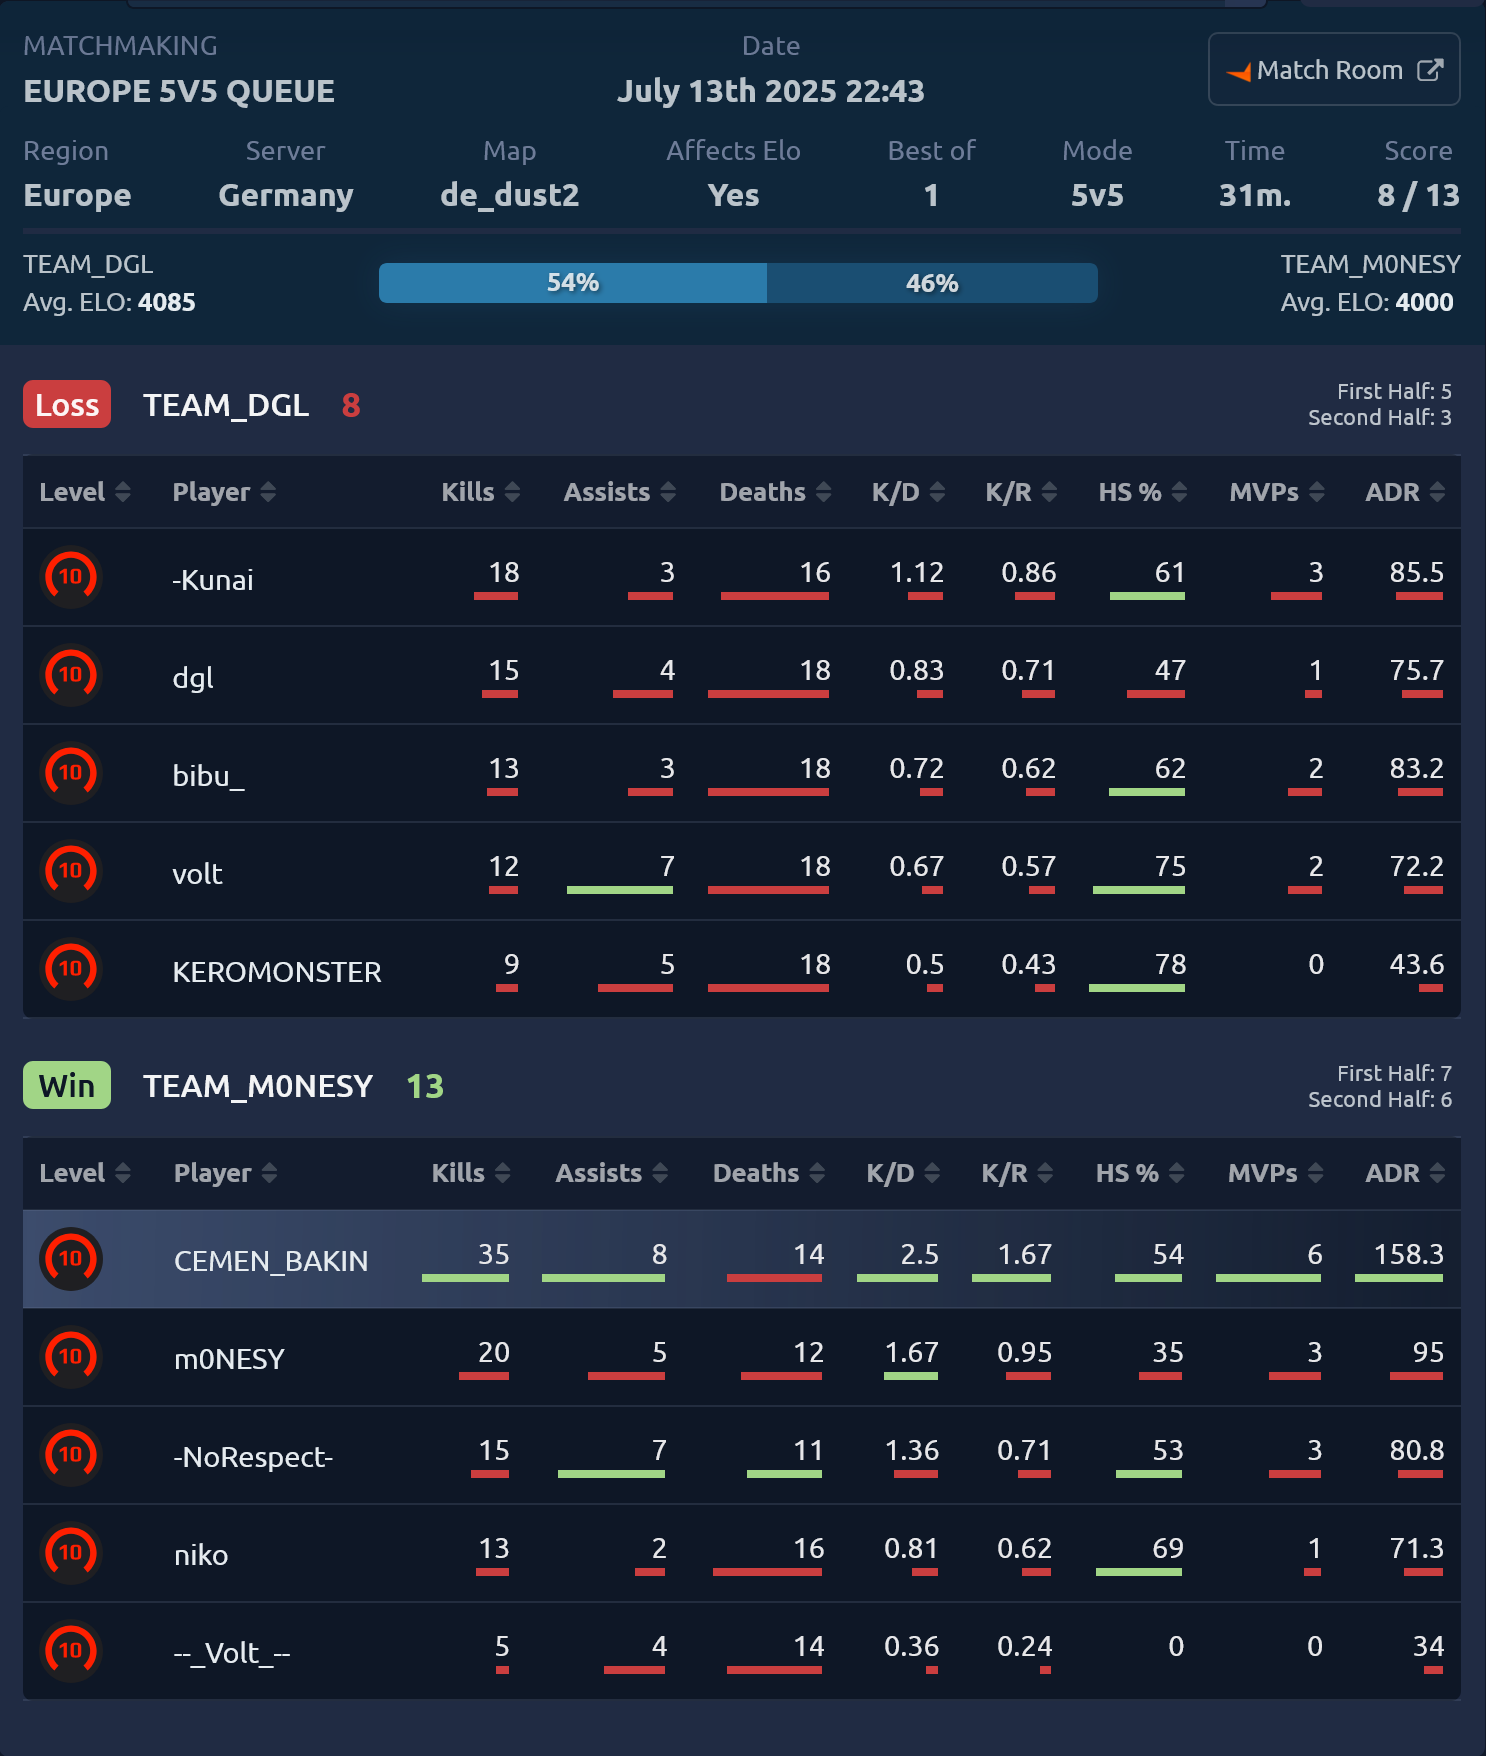Viewport: 1486px width, 1756px height.
Task: Sort TEAM_DGL table by Assists
Action: coord(620,492)
